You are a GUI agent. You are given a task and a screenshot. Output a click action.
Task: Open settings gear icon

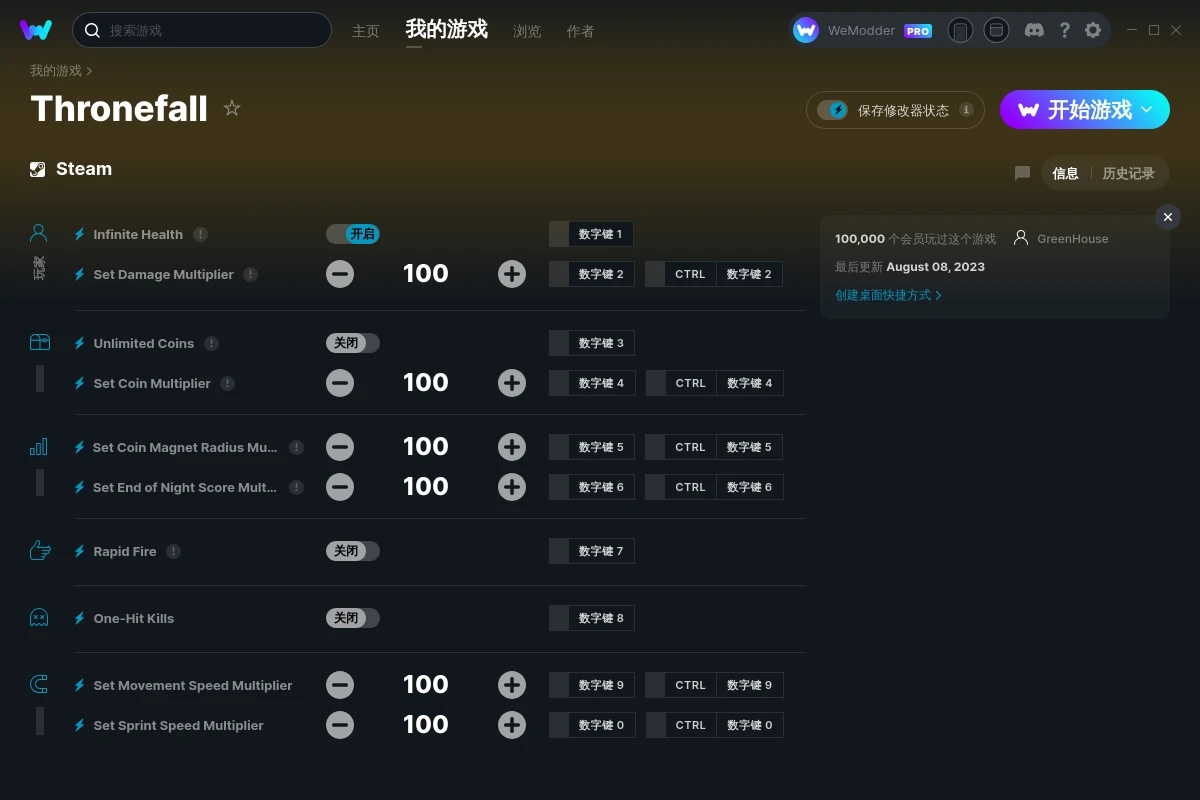1093,30
